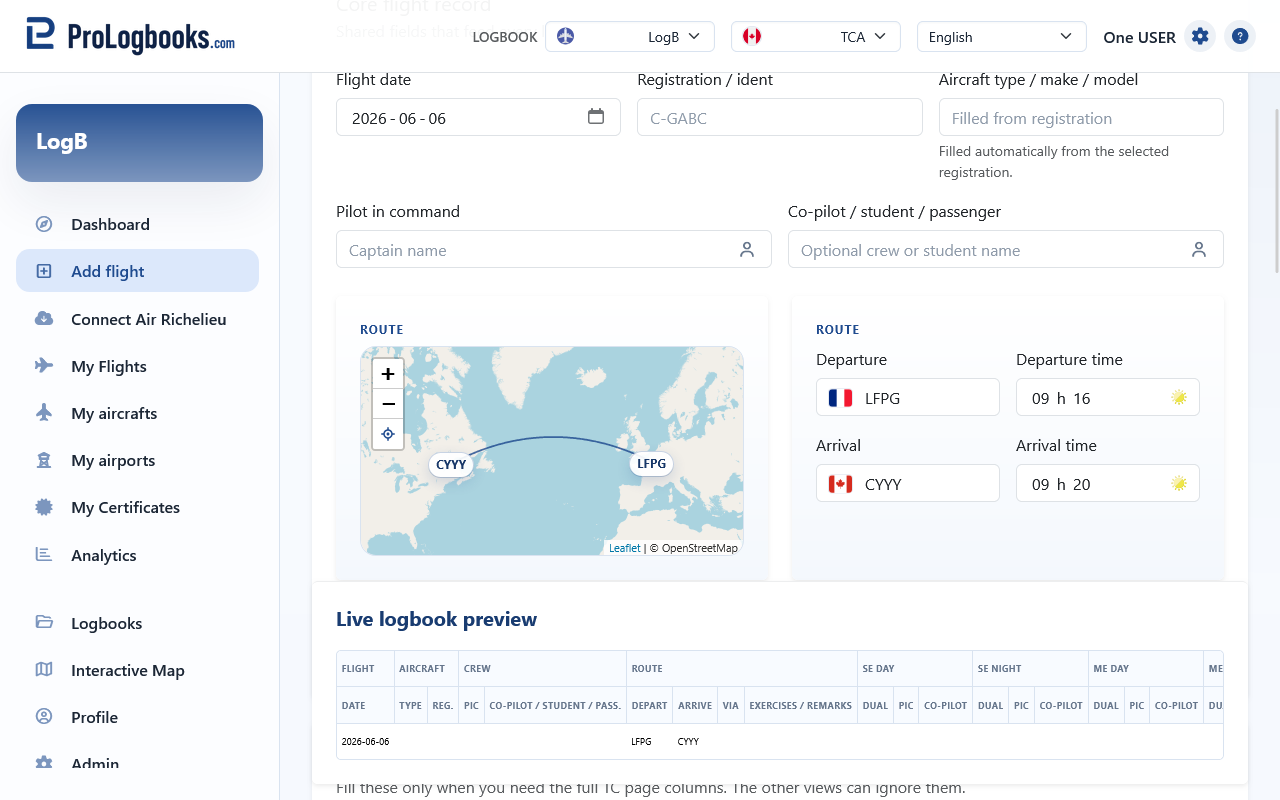The width and height of the screenshot is (1280, 800).
Task: Open the Admin sidebar item
Action: tap(137, 763)
